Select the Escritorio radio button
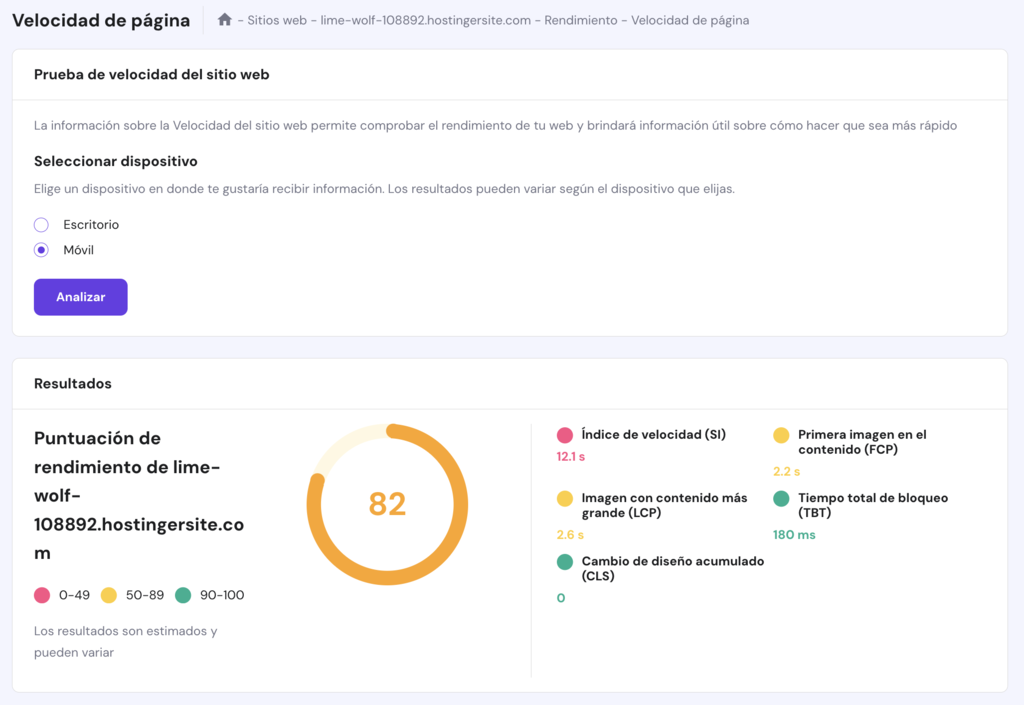Image resolution: width=1024 pixels, height=705 pixels. 41,224
